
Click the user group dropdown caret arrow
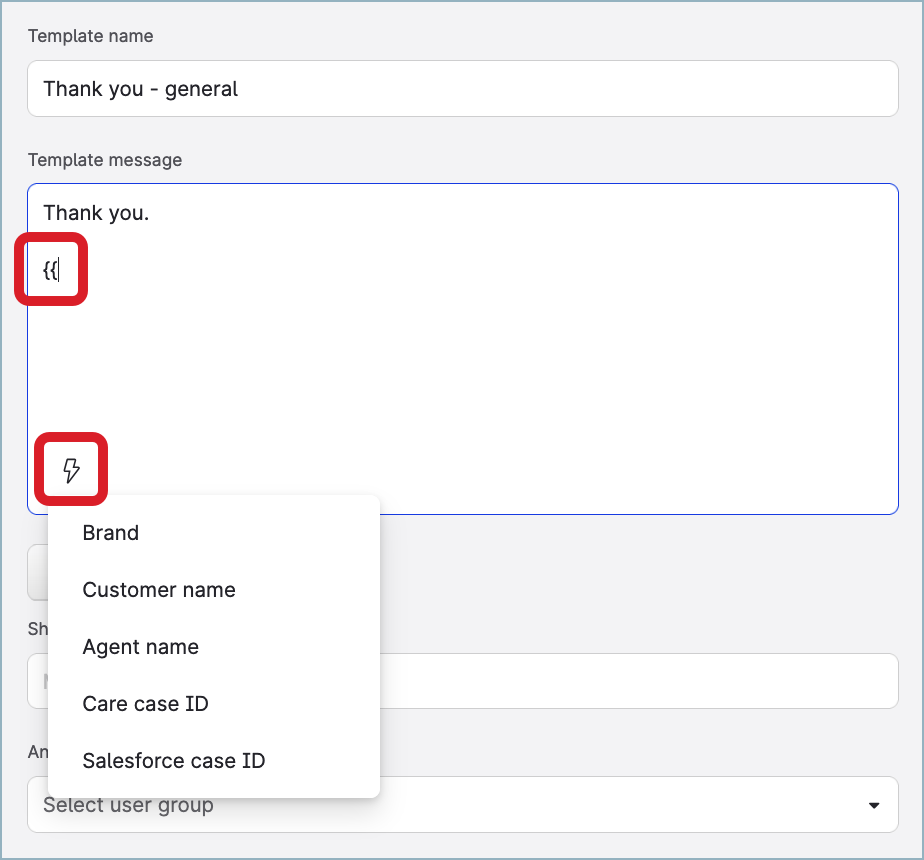[874, 805]
